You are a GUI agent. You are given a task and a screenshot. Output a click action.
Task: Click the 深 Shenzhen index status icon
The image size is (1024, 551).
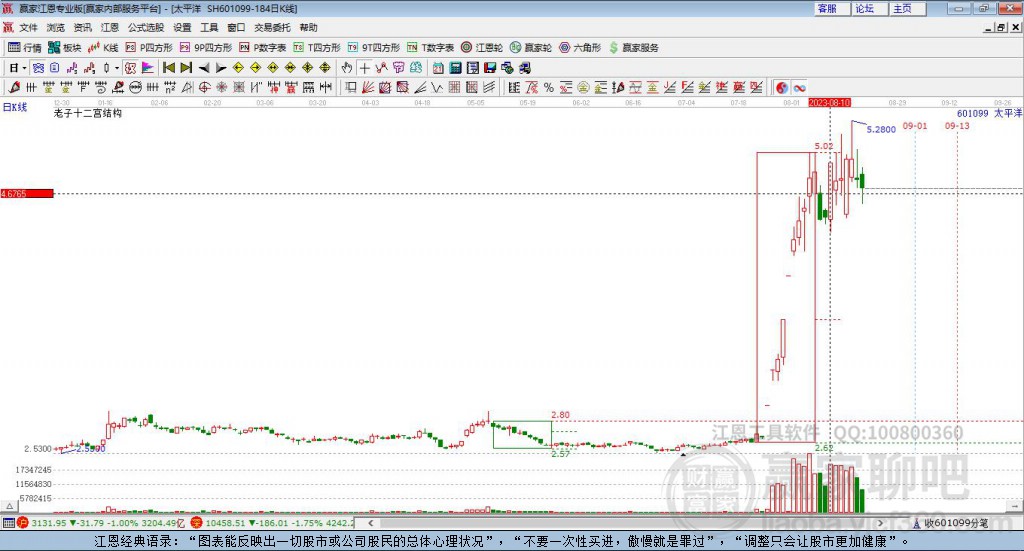[x=197, y=523]
